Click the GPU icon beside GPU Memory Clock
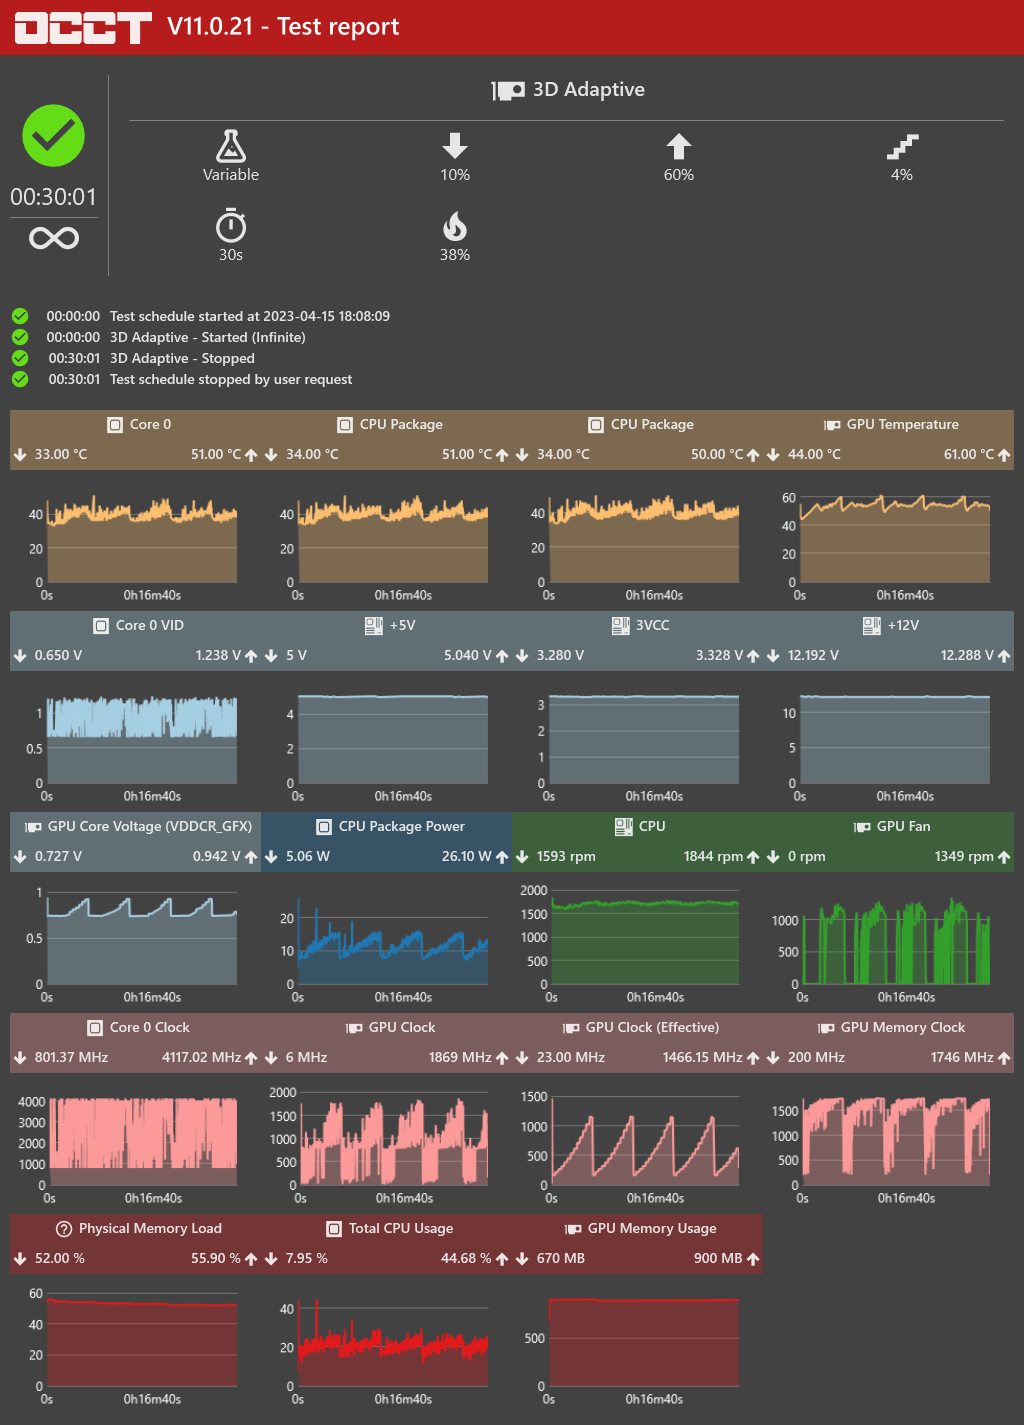 [x=826, y=1028]
